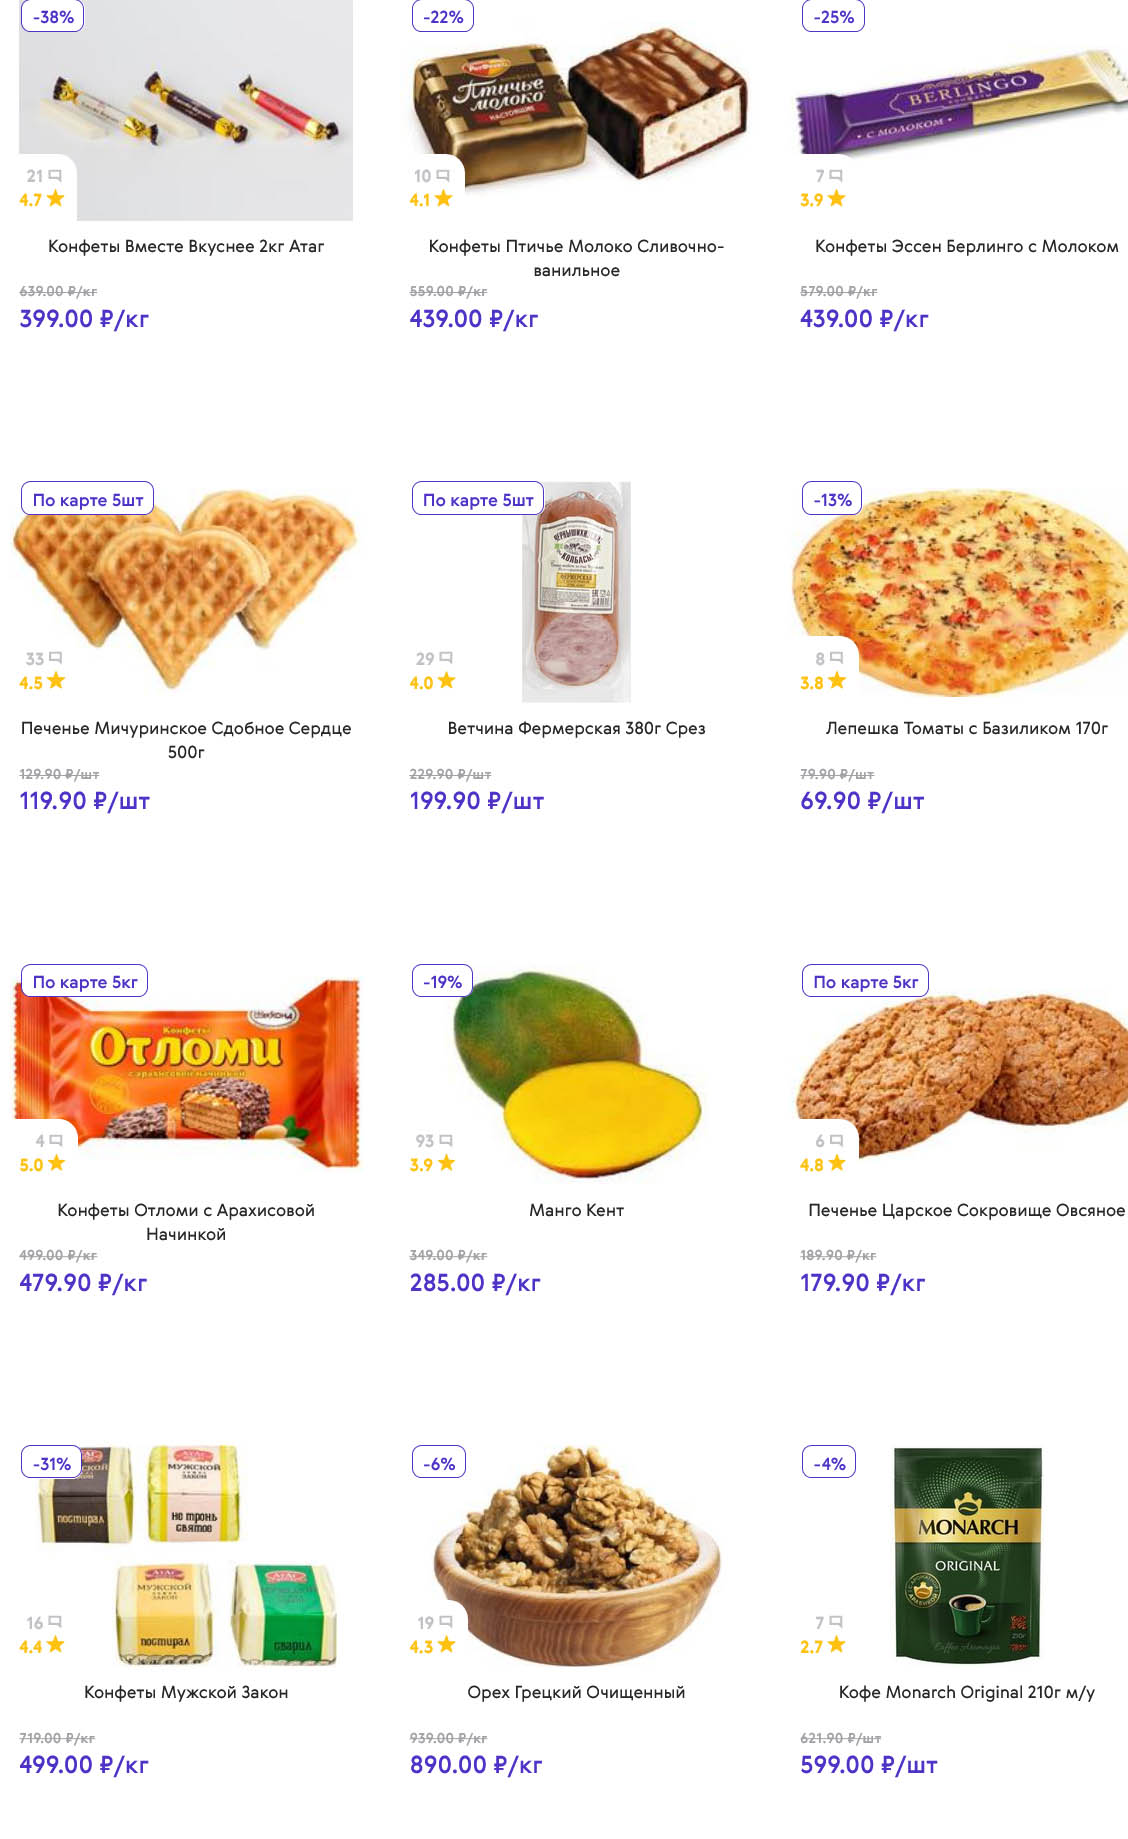The image size is (1128, 1839).
Task: Click comments icon on Печенье Мичуринское Сердце
Action: point(55,658)
